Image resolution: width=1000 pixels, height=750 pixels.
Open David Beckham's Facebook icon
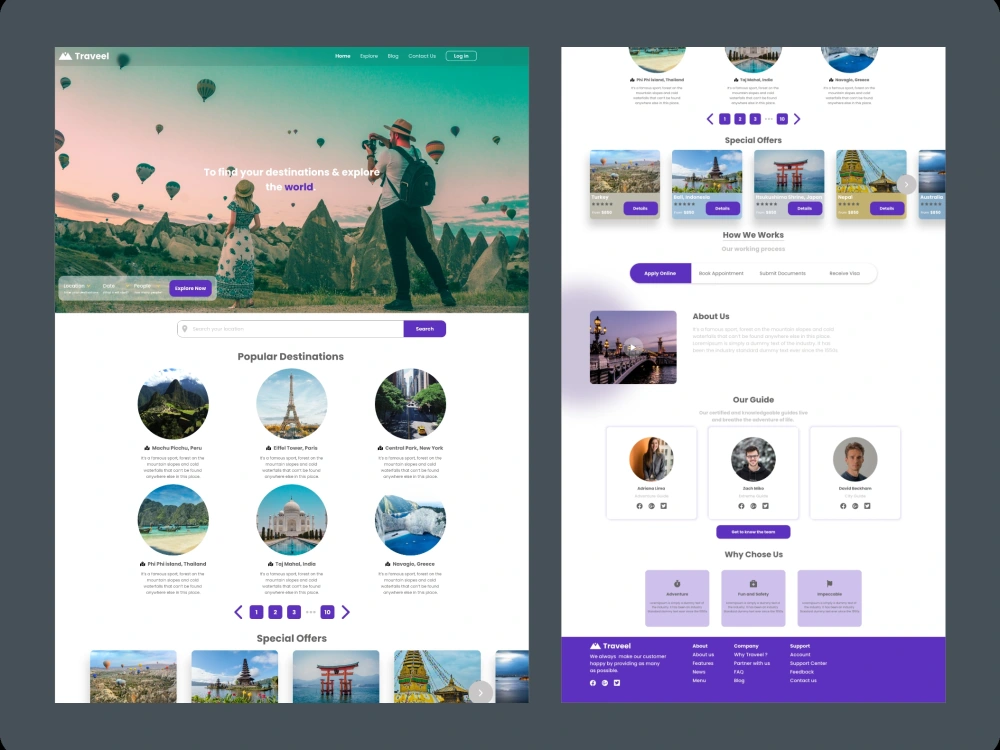843,506
